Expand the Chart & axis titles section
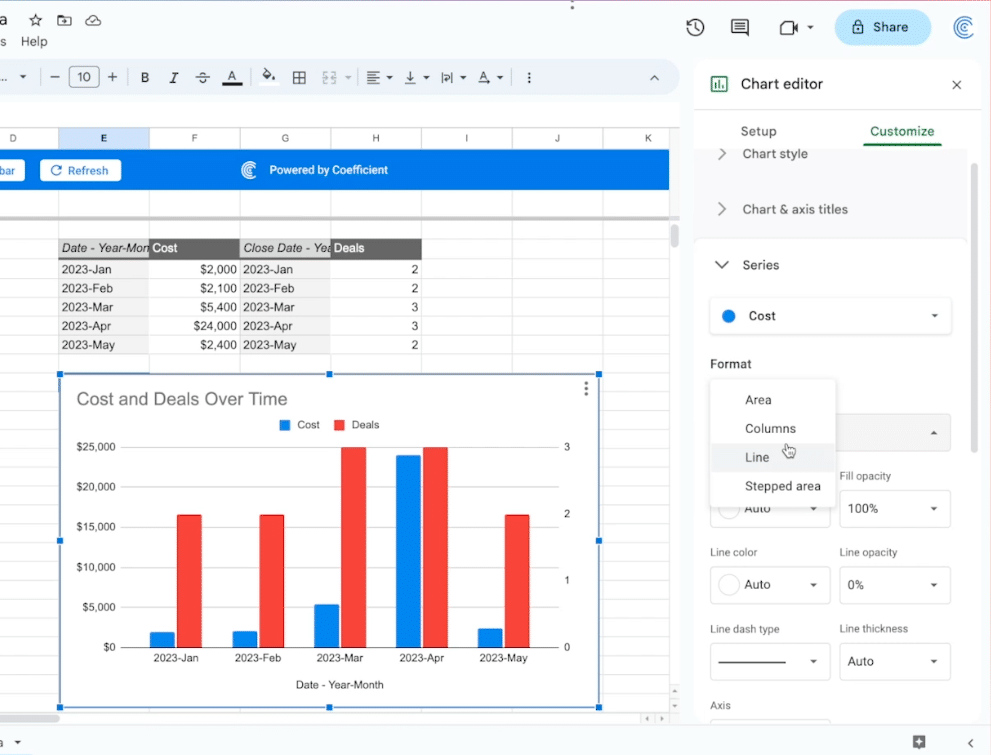The height and width of the screenshot is (755, 991). 795,209
